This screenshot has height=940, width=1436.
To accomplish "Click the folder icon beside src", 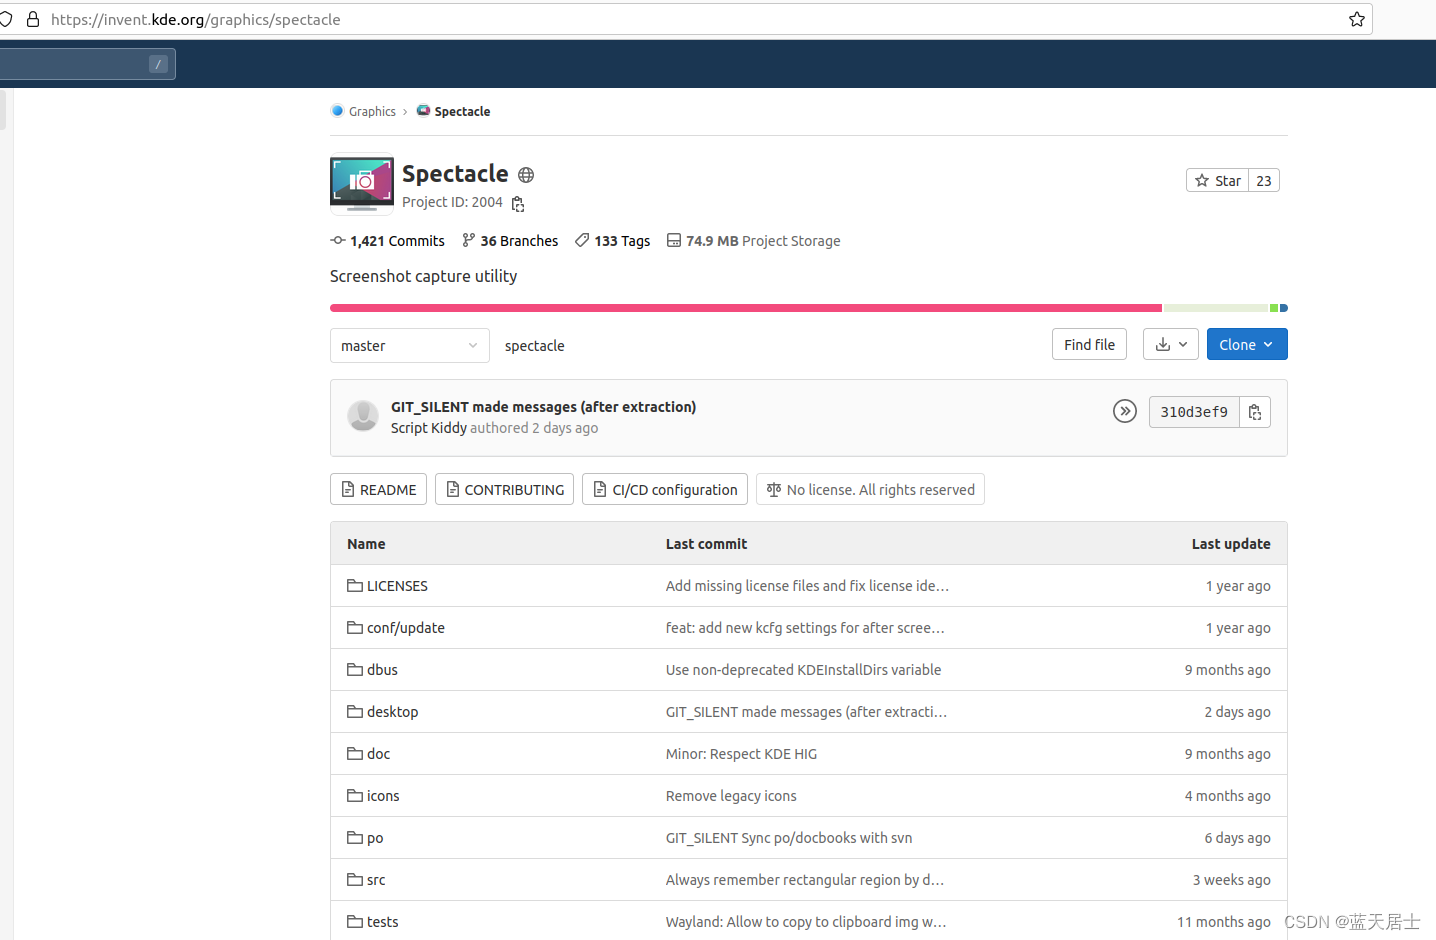I will tap(355, 880).
